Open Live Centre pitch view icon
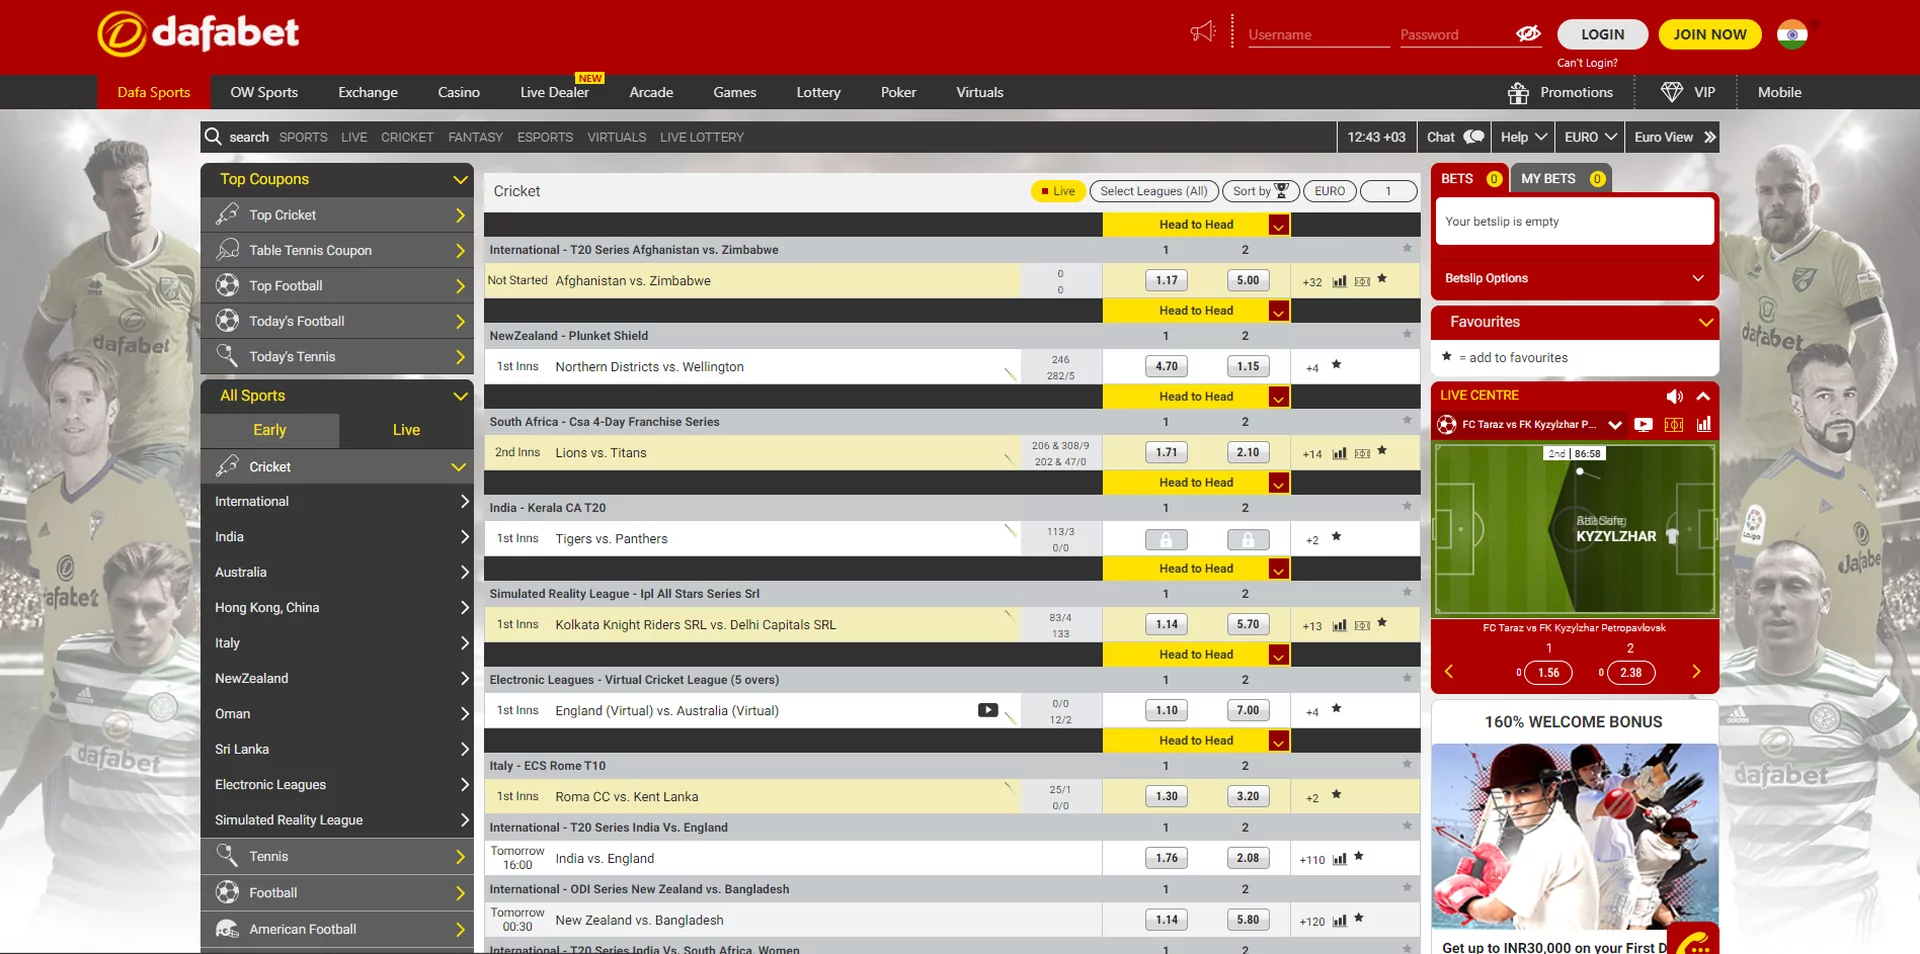 [1674, 425]
